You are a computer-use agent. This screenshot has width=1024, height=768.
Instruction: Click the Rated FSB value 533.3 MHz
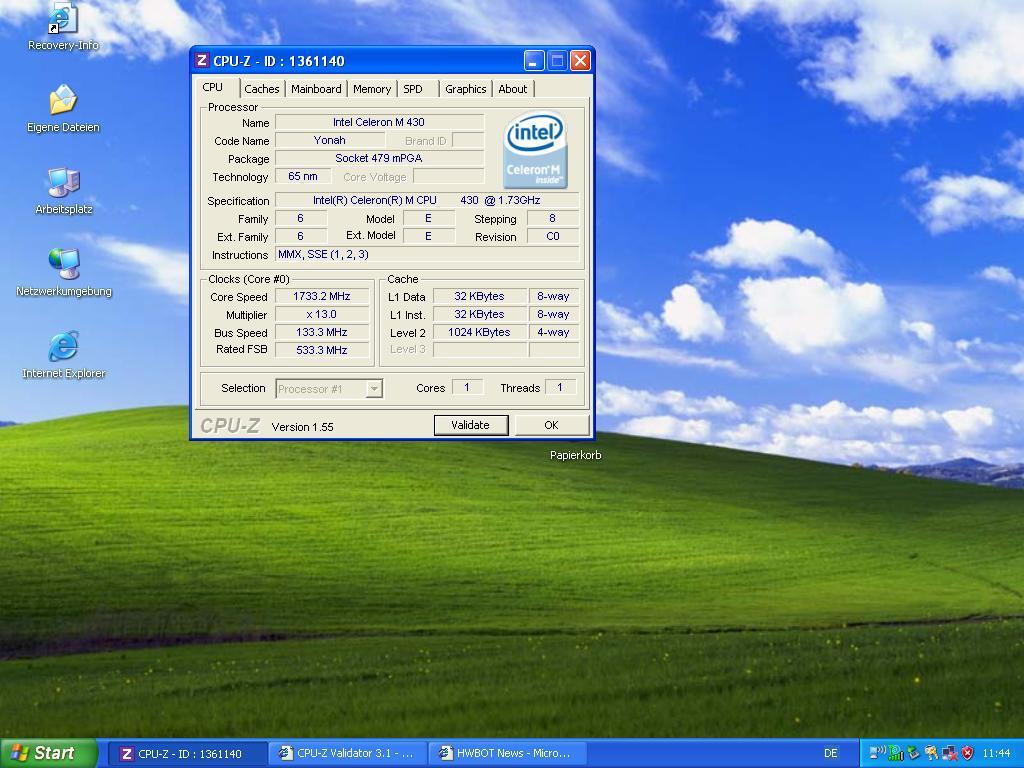click(322, 350)
